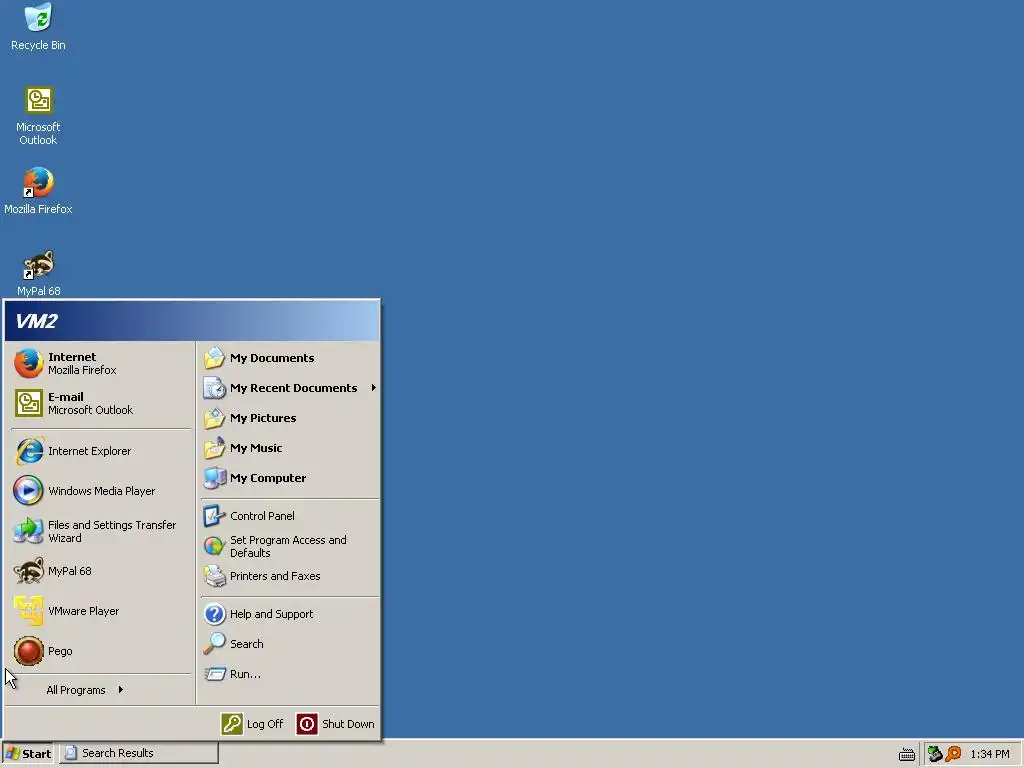Image resolution: width=1024 pixels, height=768 pixels.
Task: Click Shut Down power icon
Action: coord(307,724)
